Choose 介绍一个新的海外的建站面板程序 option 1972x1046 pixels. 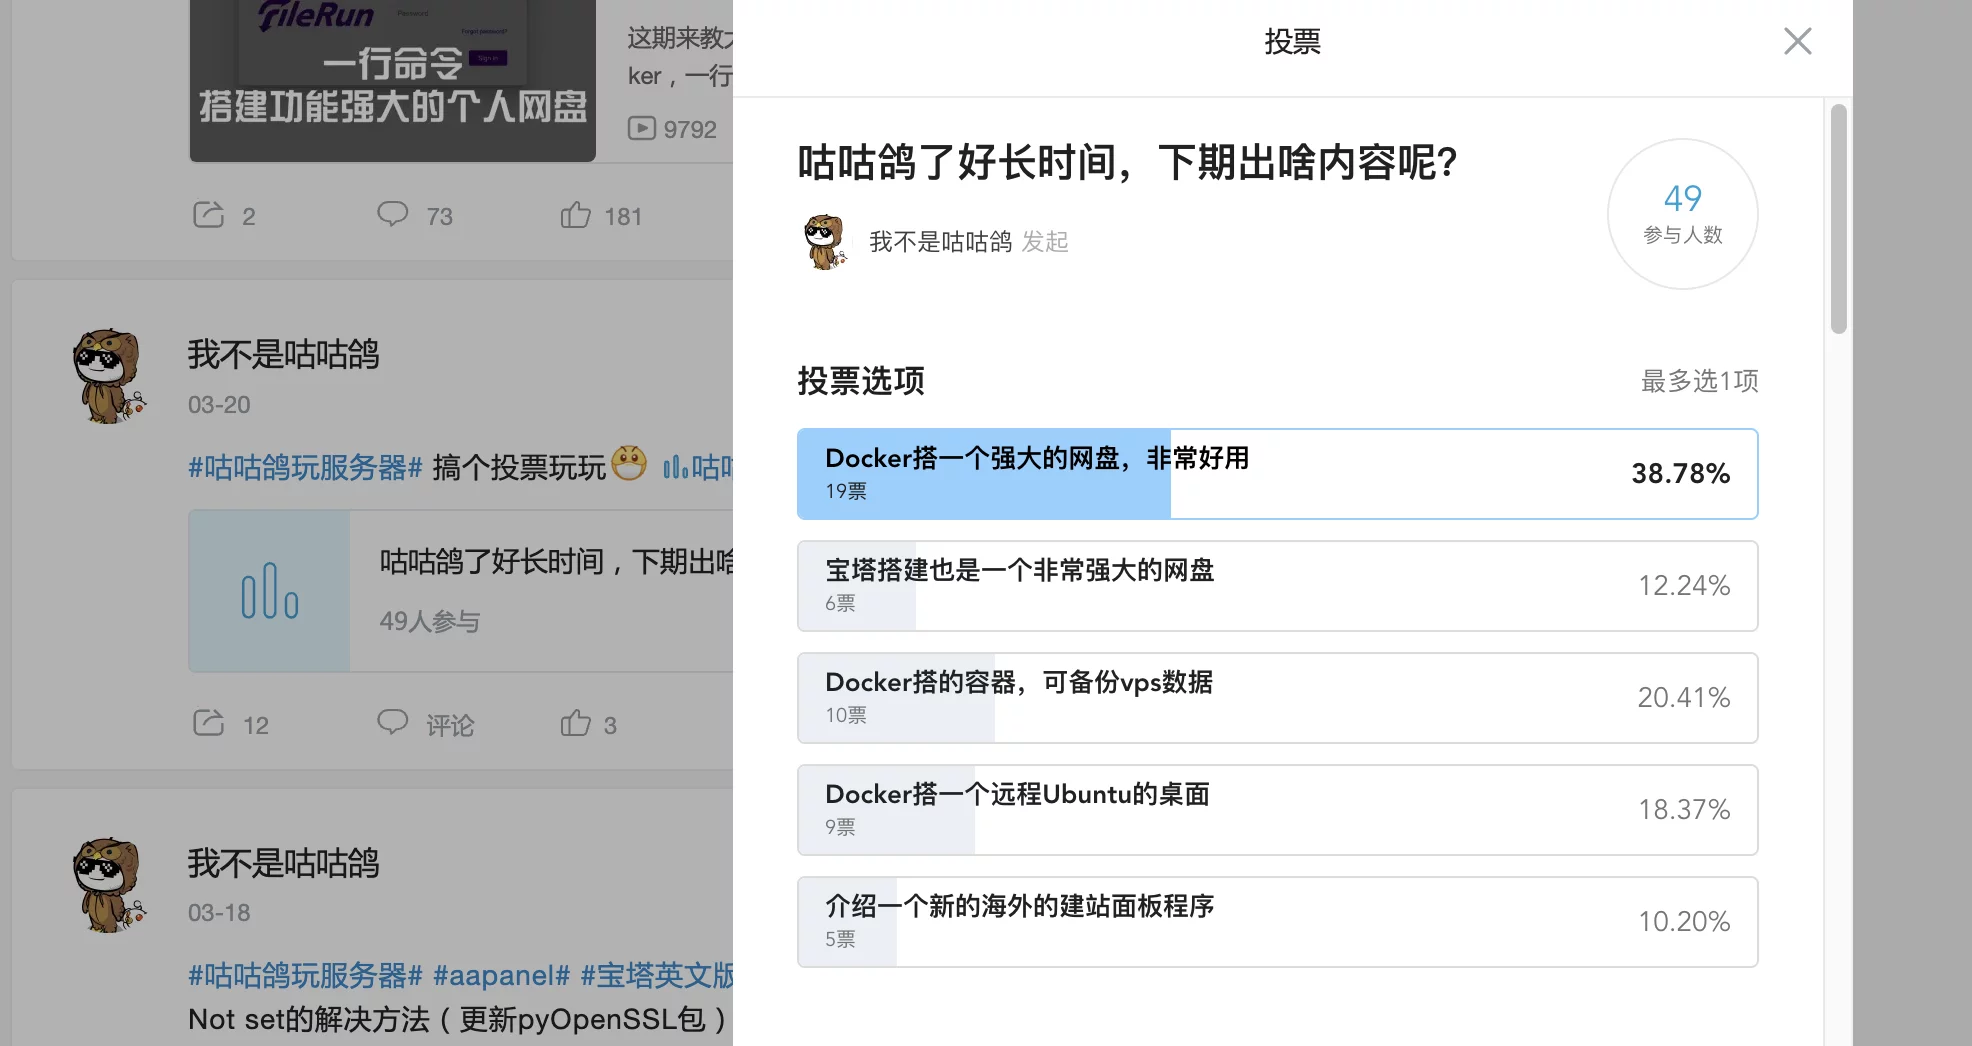point(1277,922)
